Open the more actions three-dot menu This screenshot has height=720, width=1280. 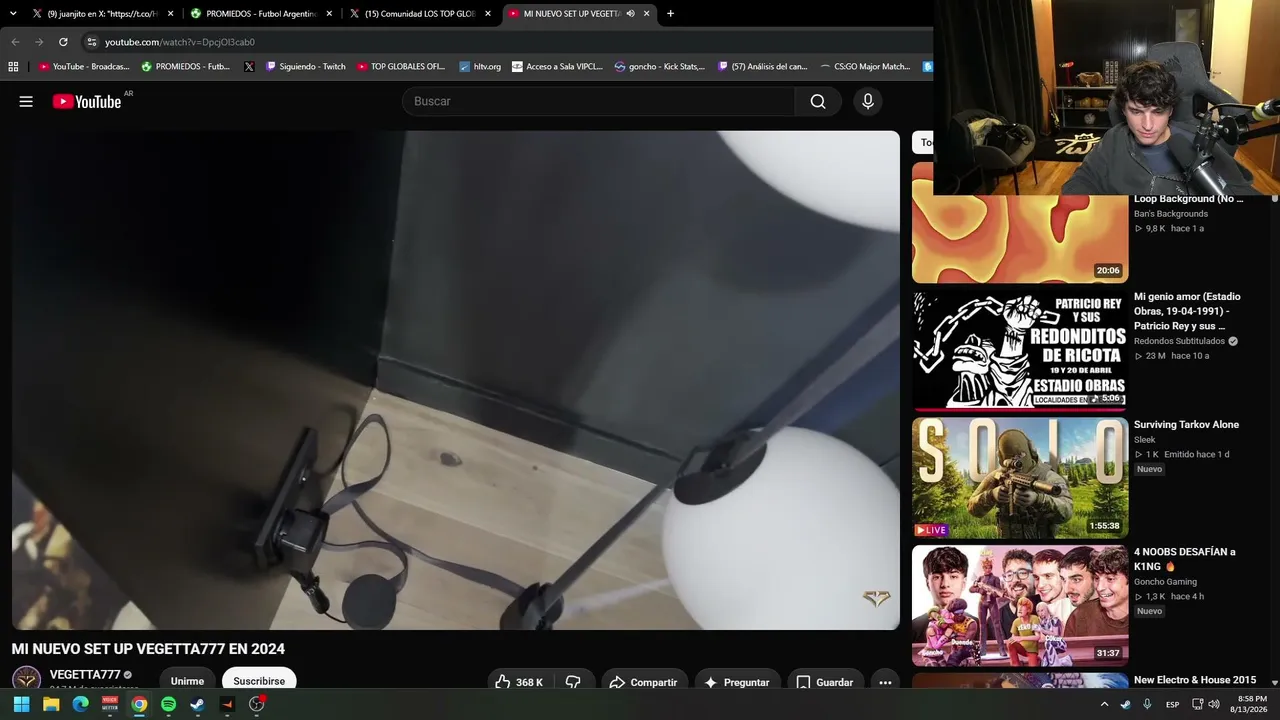tap(885, 682)
